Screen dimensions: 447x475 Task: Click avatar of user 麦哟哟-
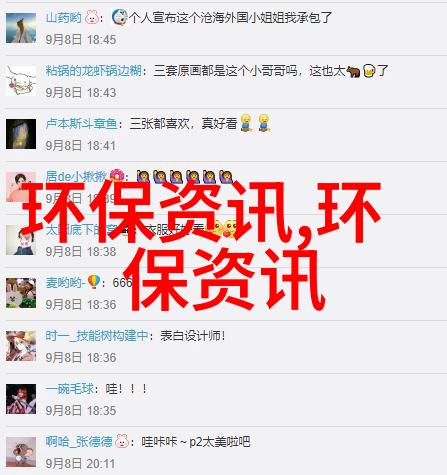(21, 293)
